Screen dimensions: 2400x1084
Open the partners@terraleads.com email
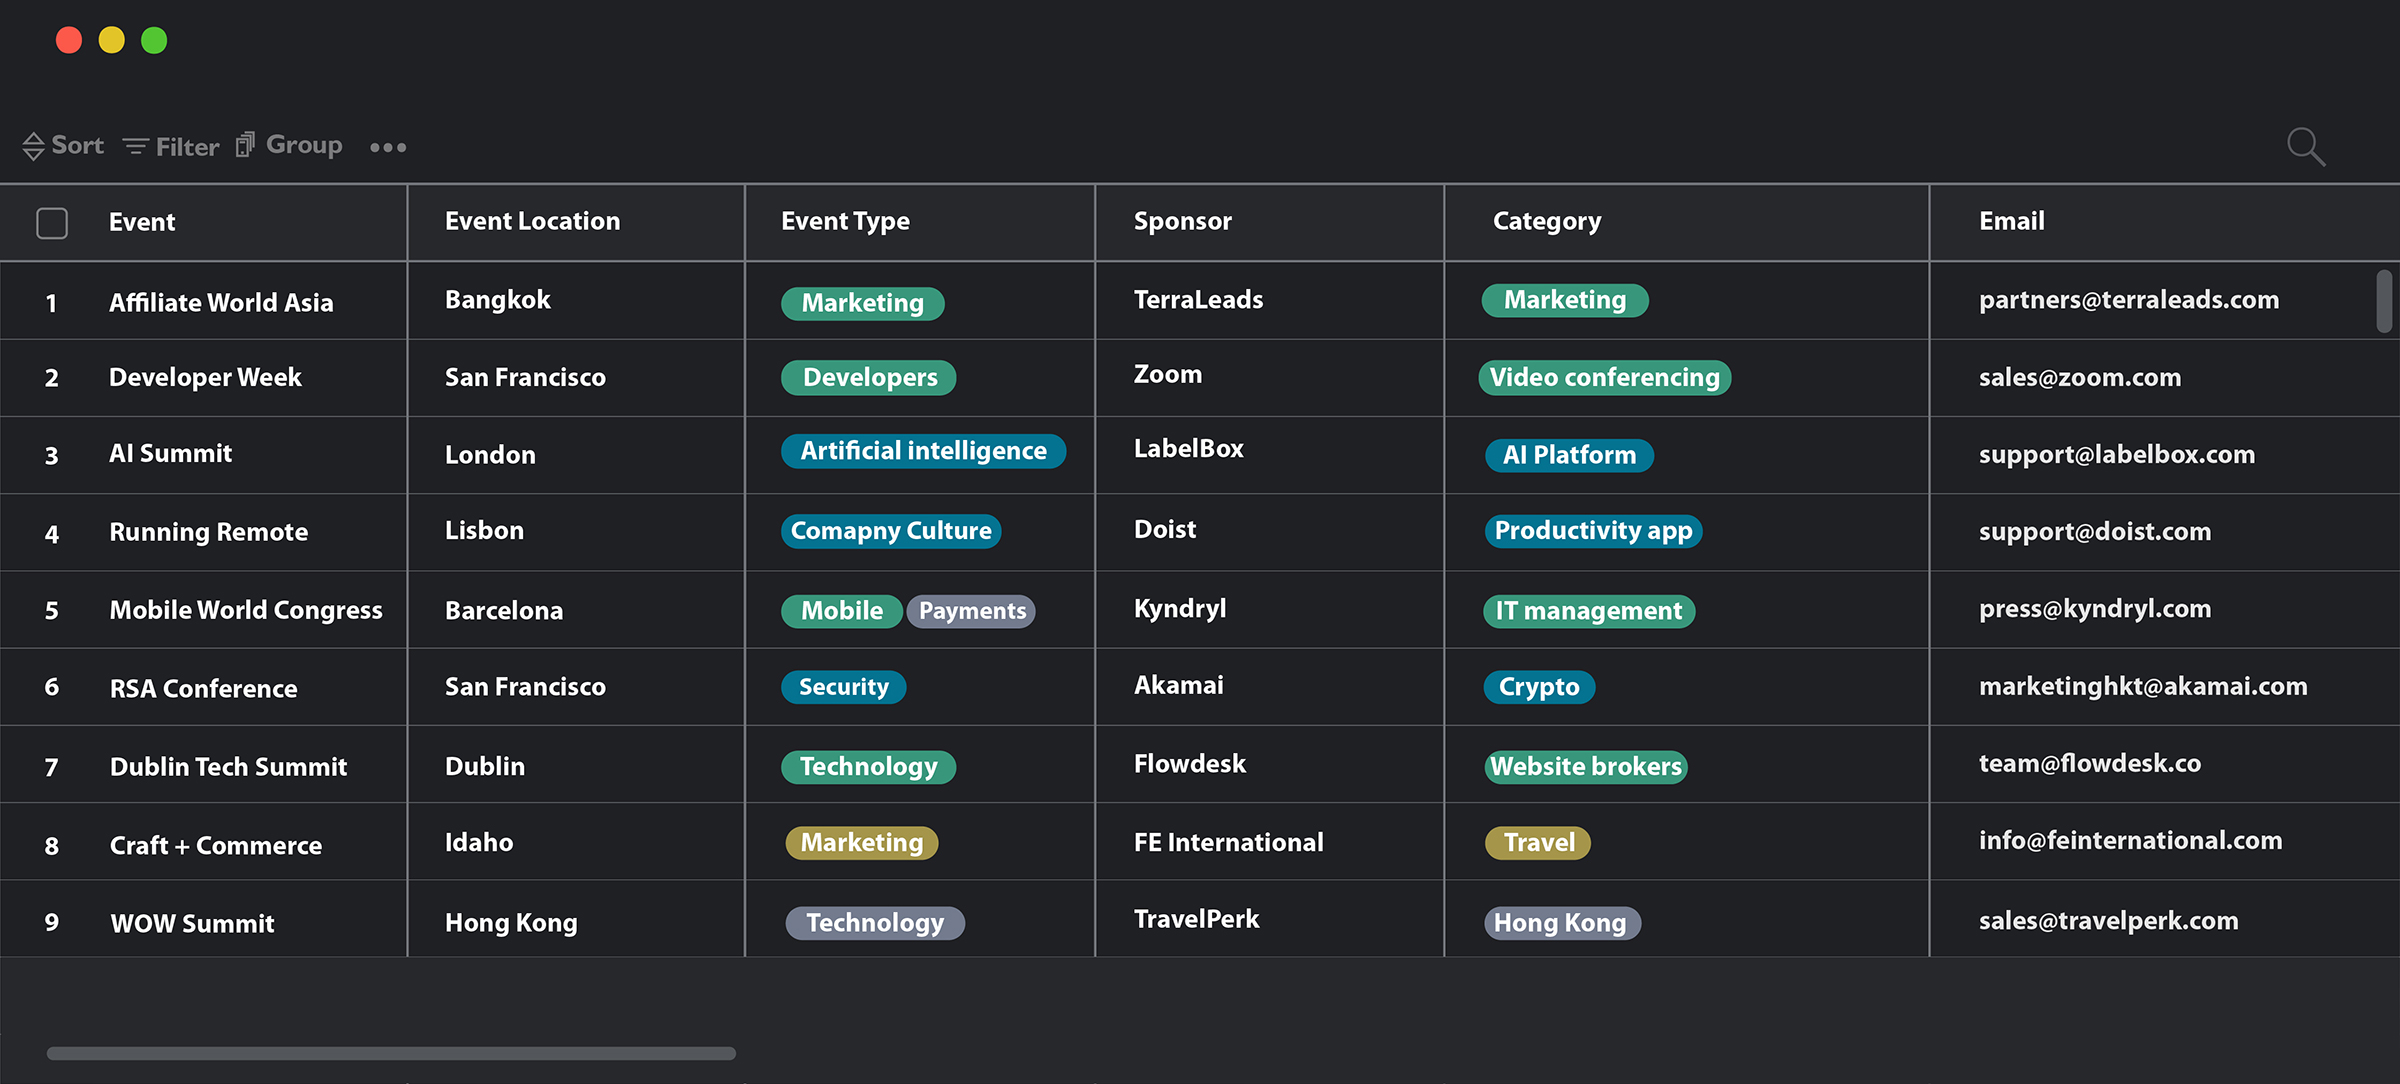2128,300
